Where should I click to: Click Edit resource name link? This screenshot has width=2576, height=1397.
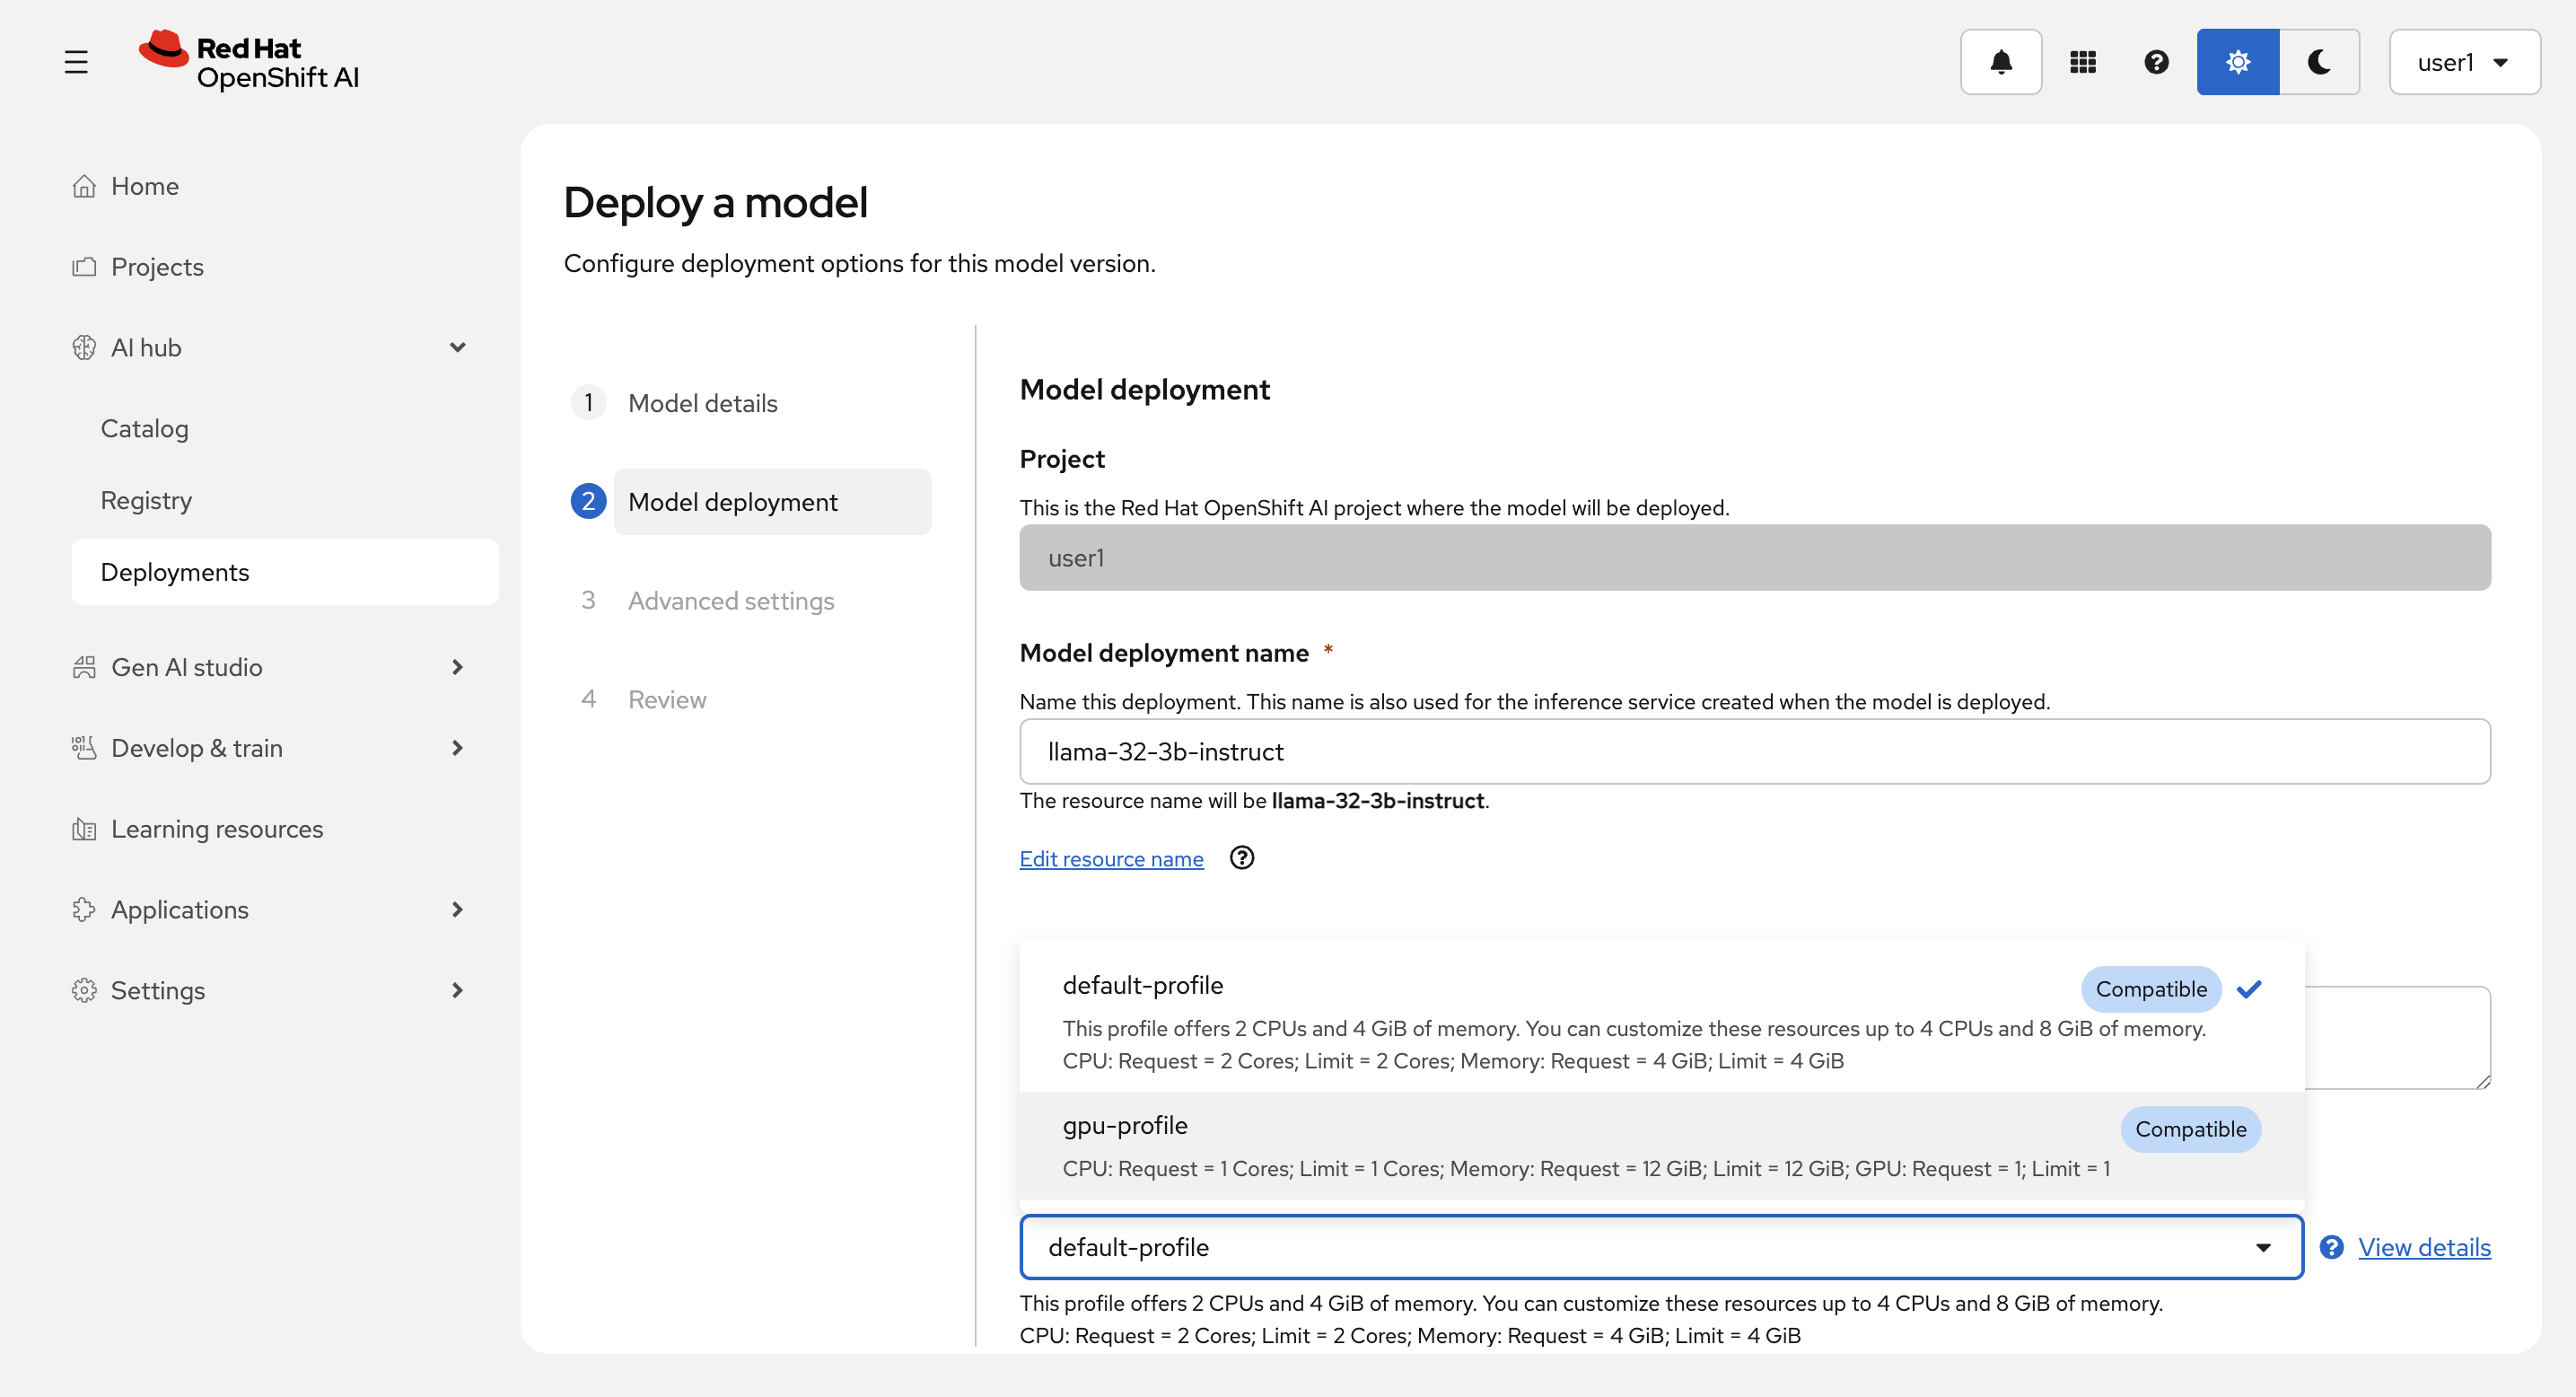[1111, 859]
